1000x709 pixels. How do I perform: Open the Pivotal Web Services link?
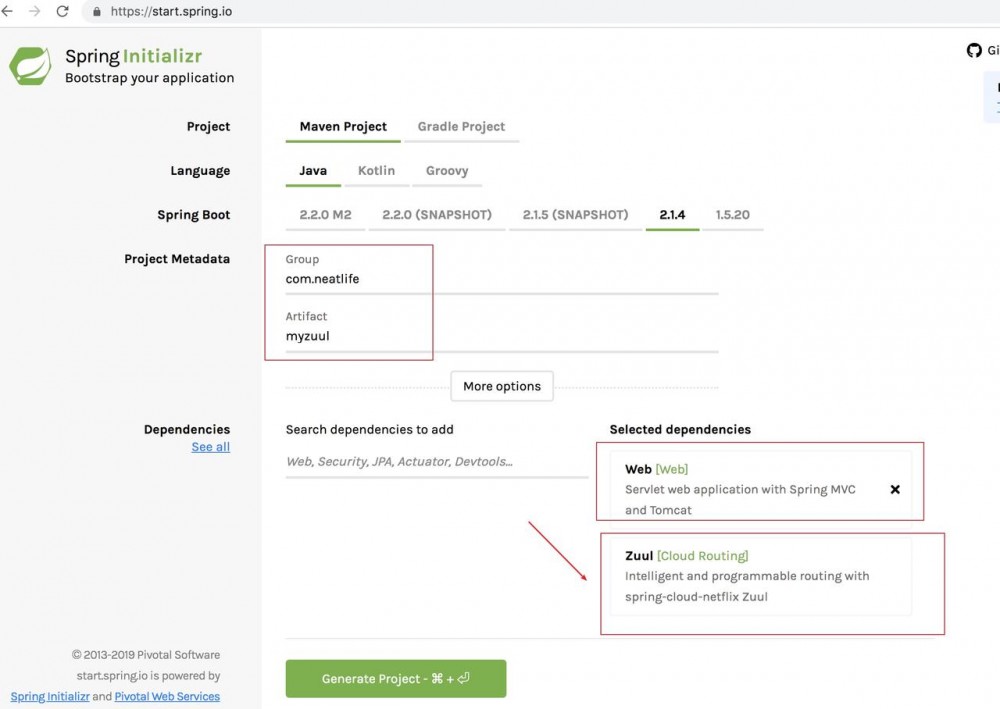[x=167, y=696]
